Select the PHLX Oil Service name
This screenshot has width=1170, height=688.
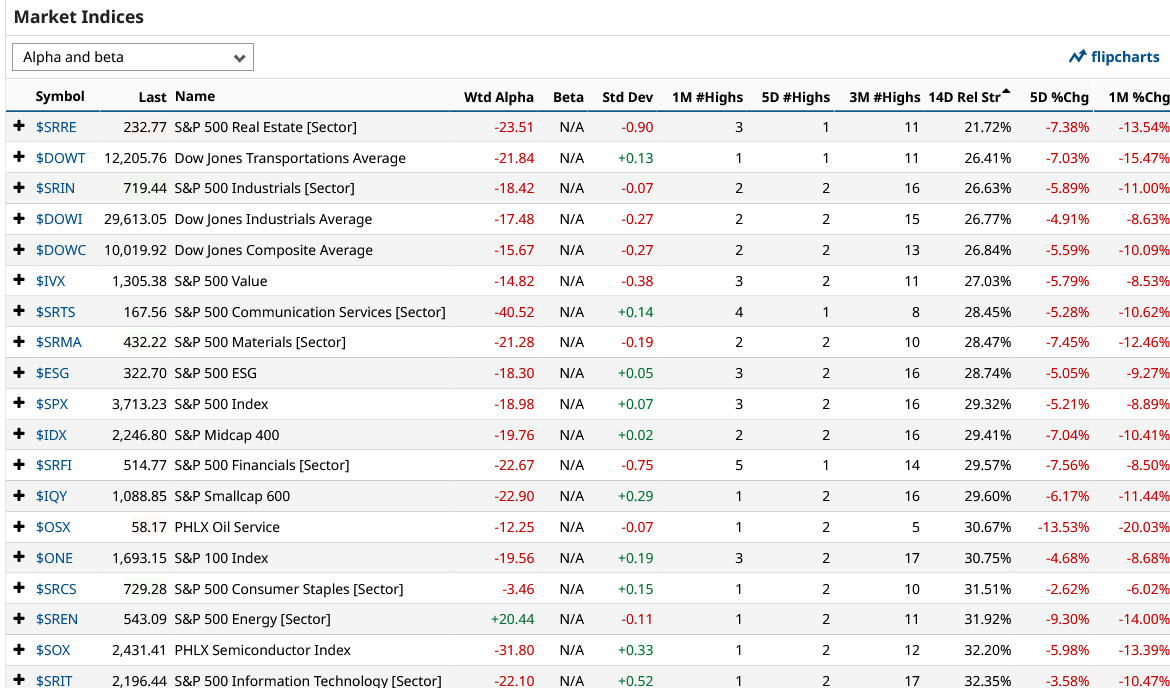pos(227,527)
